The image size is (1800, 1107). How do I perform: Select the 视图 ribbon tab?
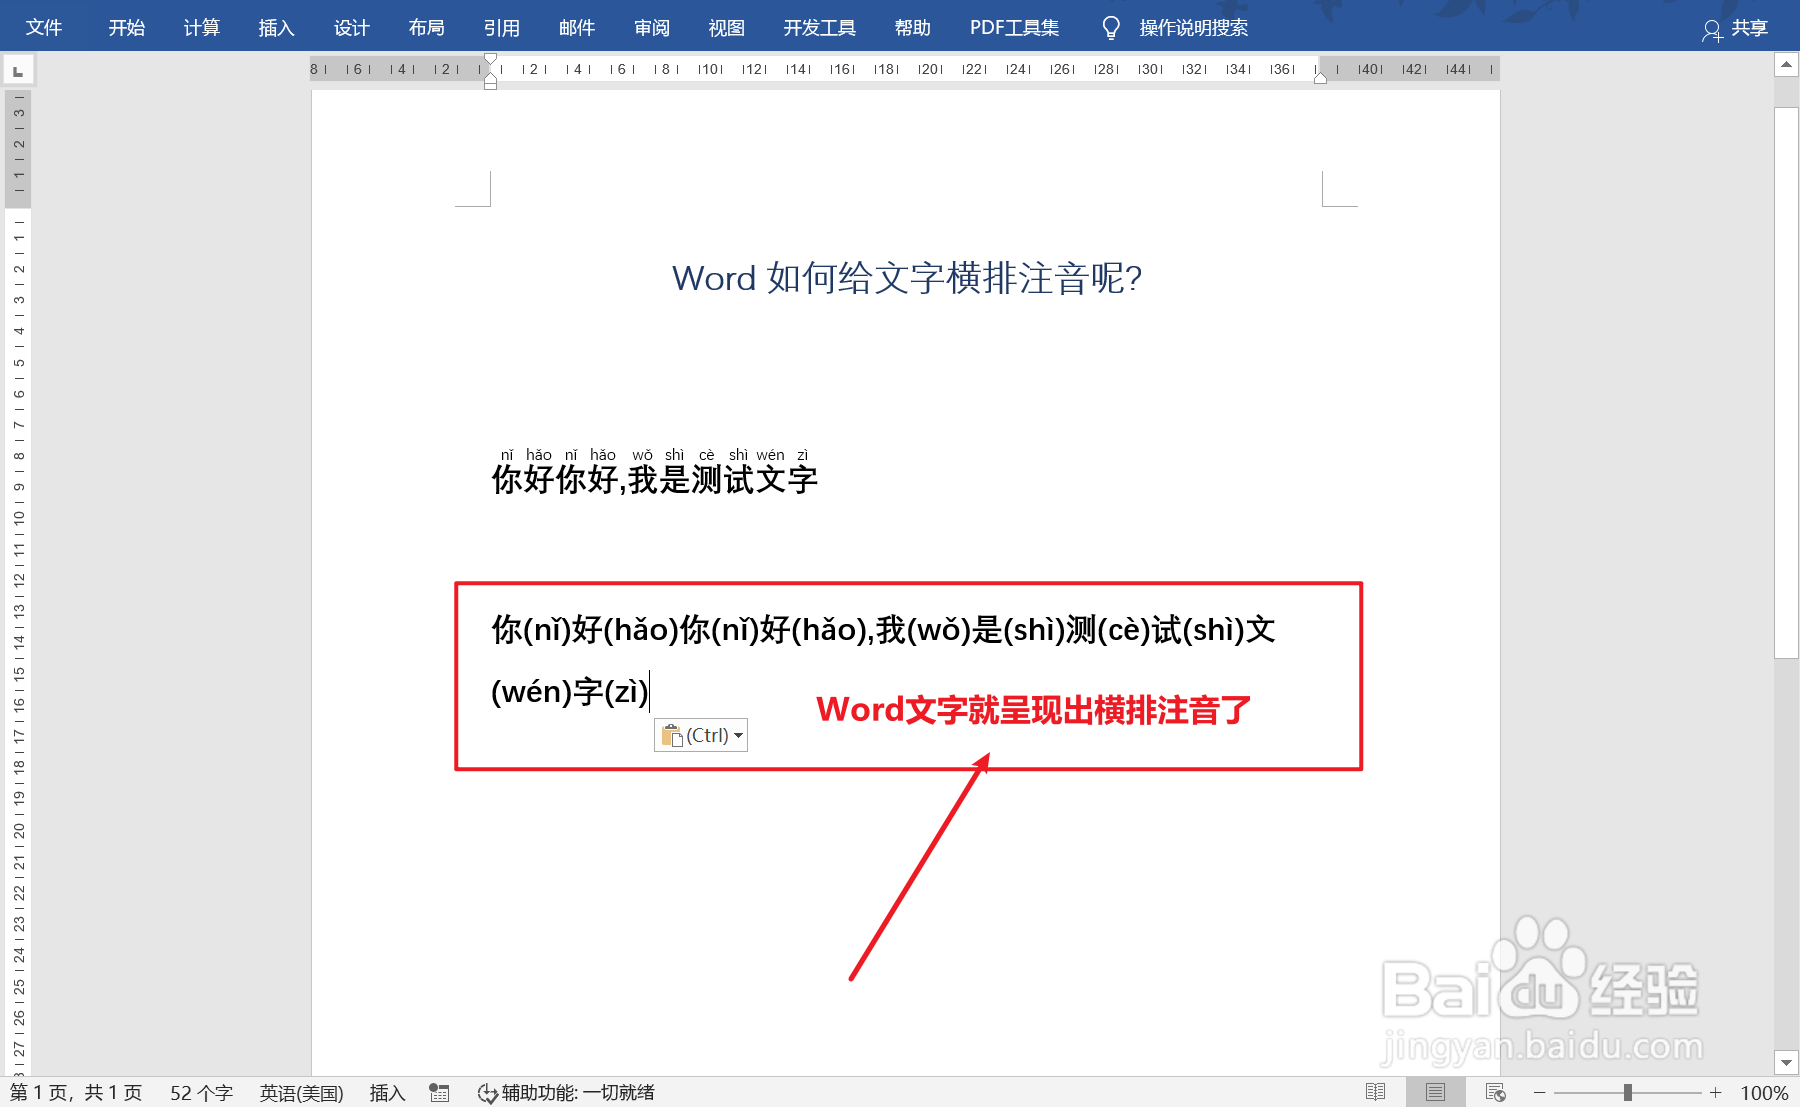727,28
